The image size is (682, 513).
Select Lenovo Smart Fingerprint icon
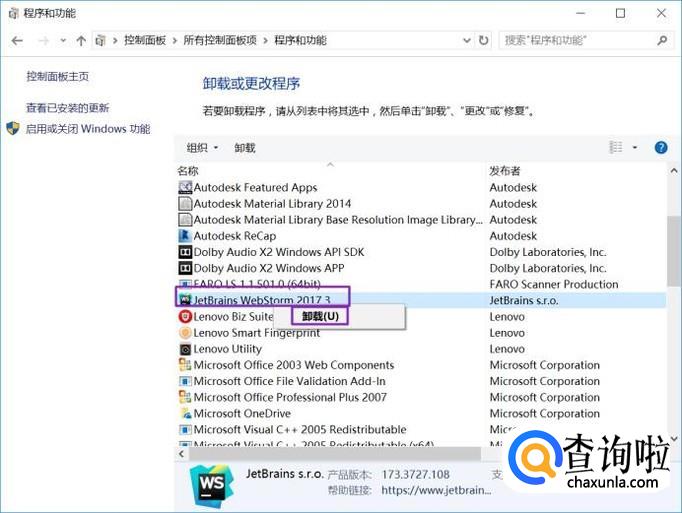coord(185,332)
